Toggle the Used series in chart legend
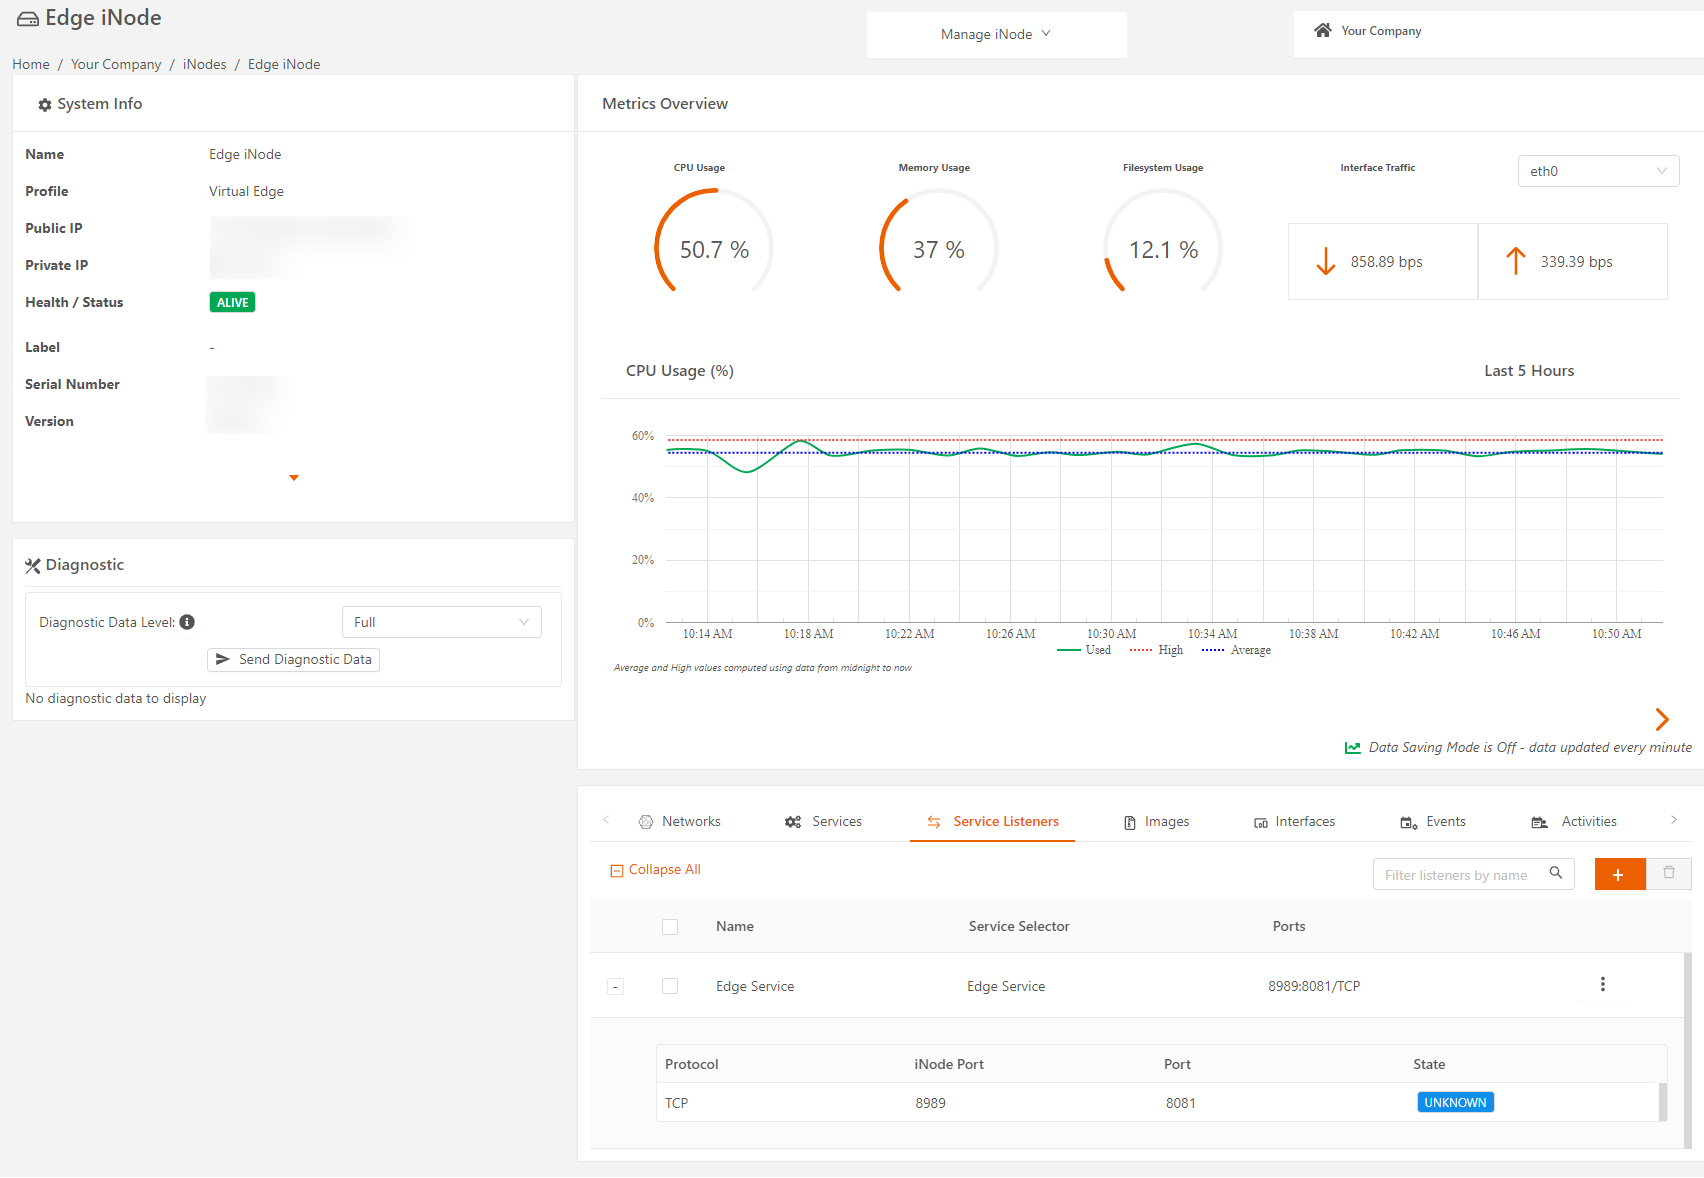This screenshot has height=1178, width=1704. 1084,650
